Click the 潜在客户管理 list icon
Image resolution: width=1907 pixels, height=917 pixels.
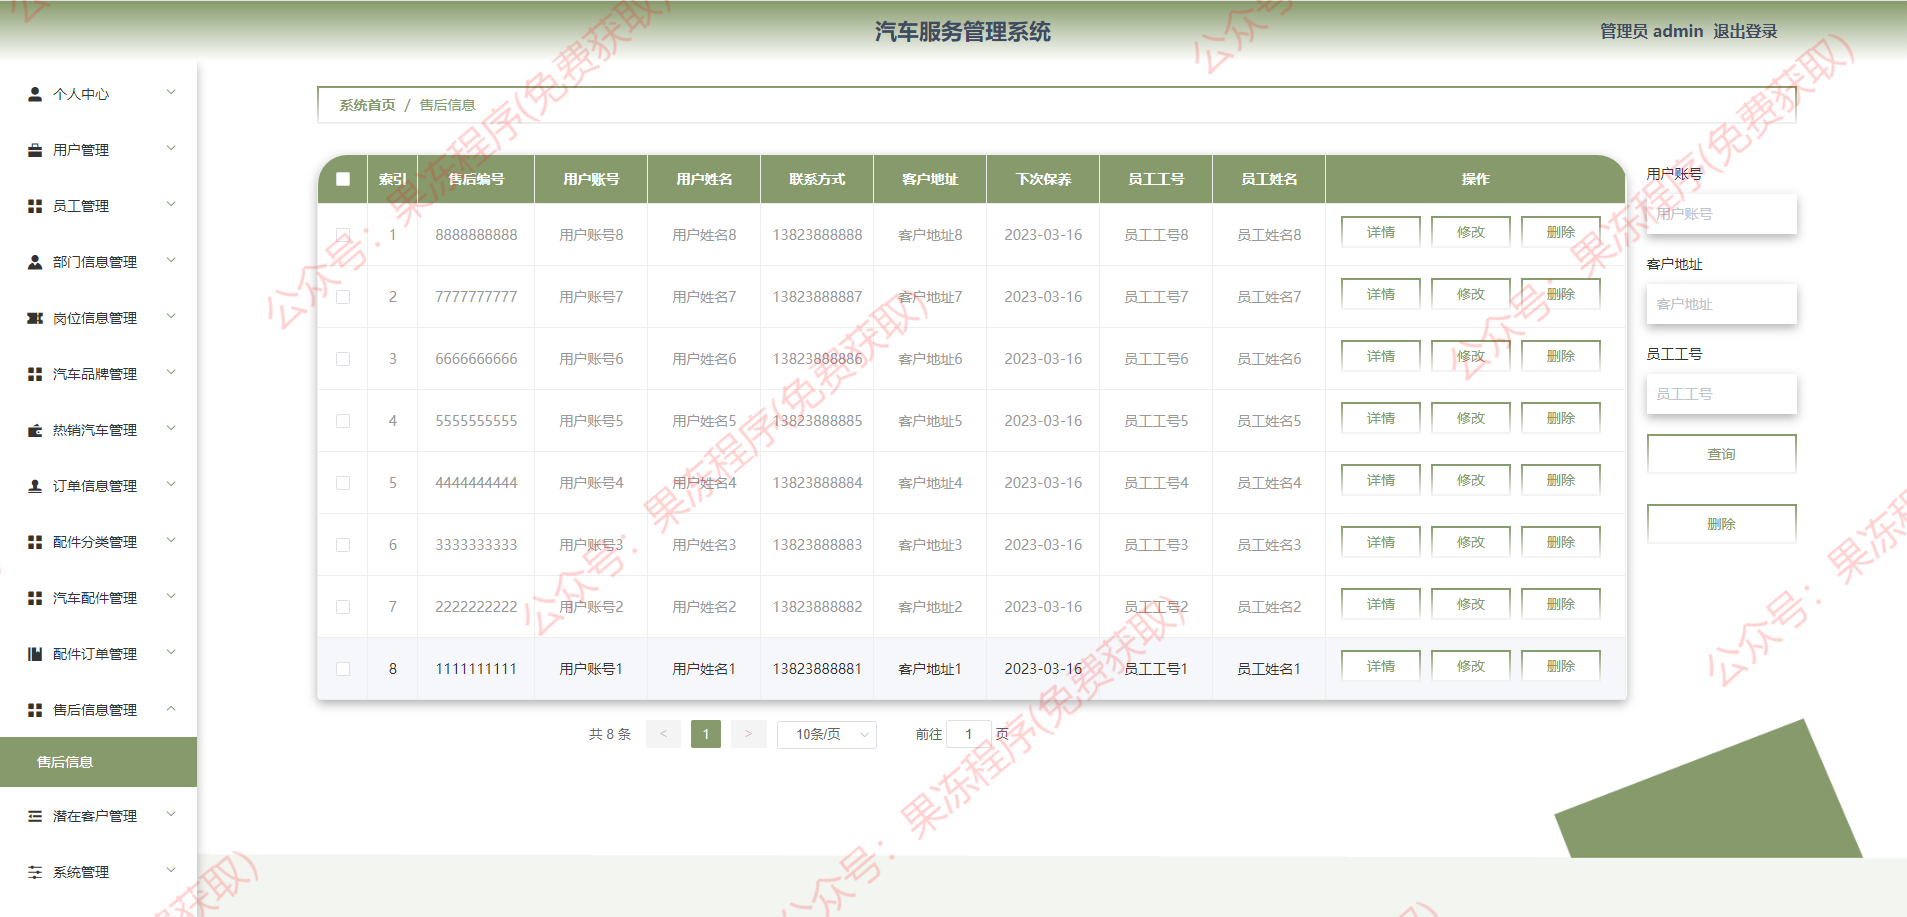(x=35, y=816)
